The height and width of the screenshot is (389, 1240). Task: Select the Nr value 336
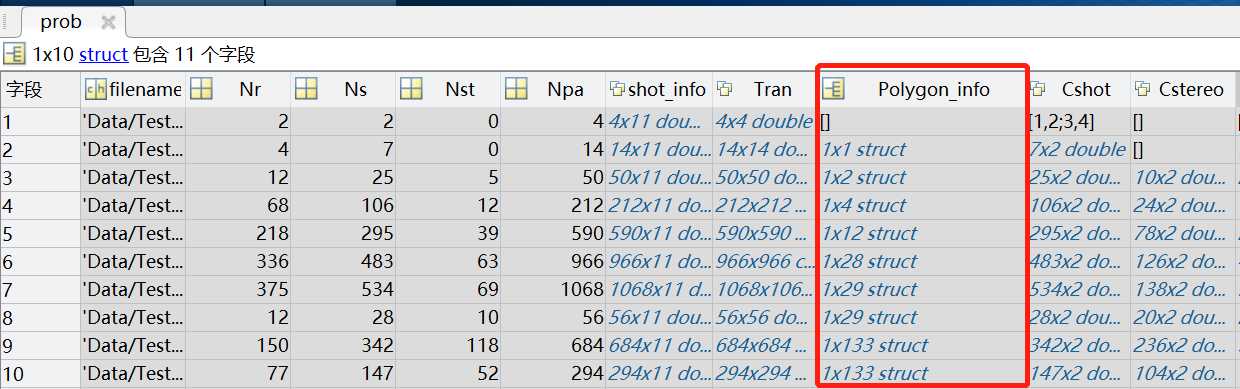(x=239, y=261)
